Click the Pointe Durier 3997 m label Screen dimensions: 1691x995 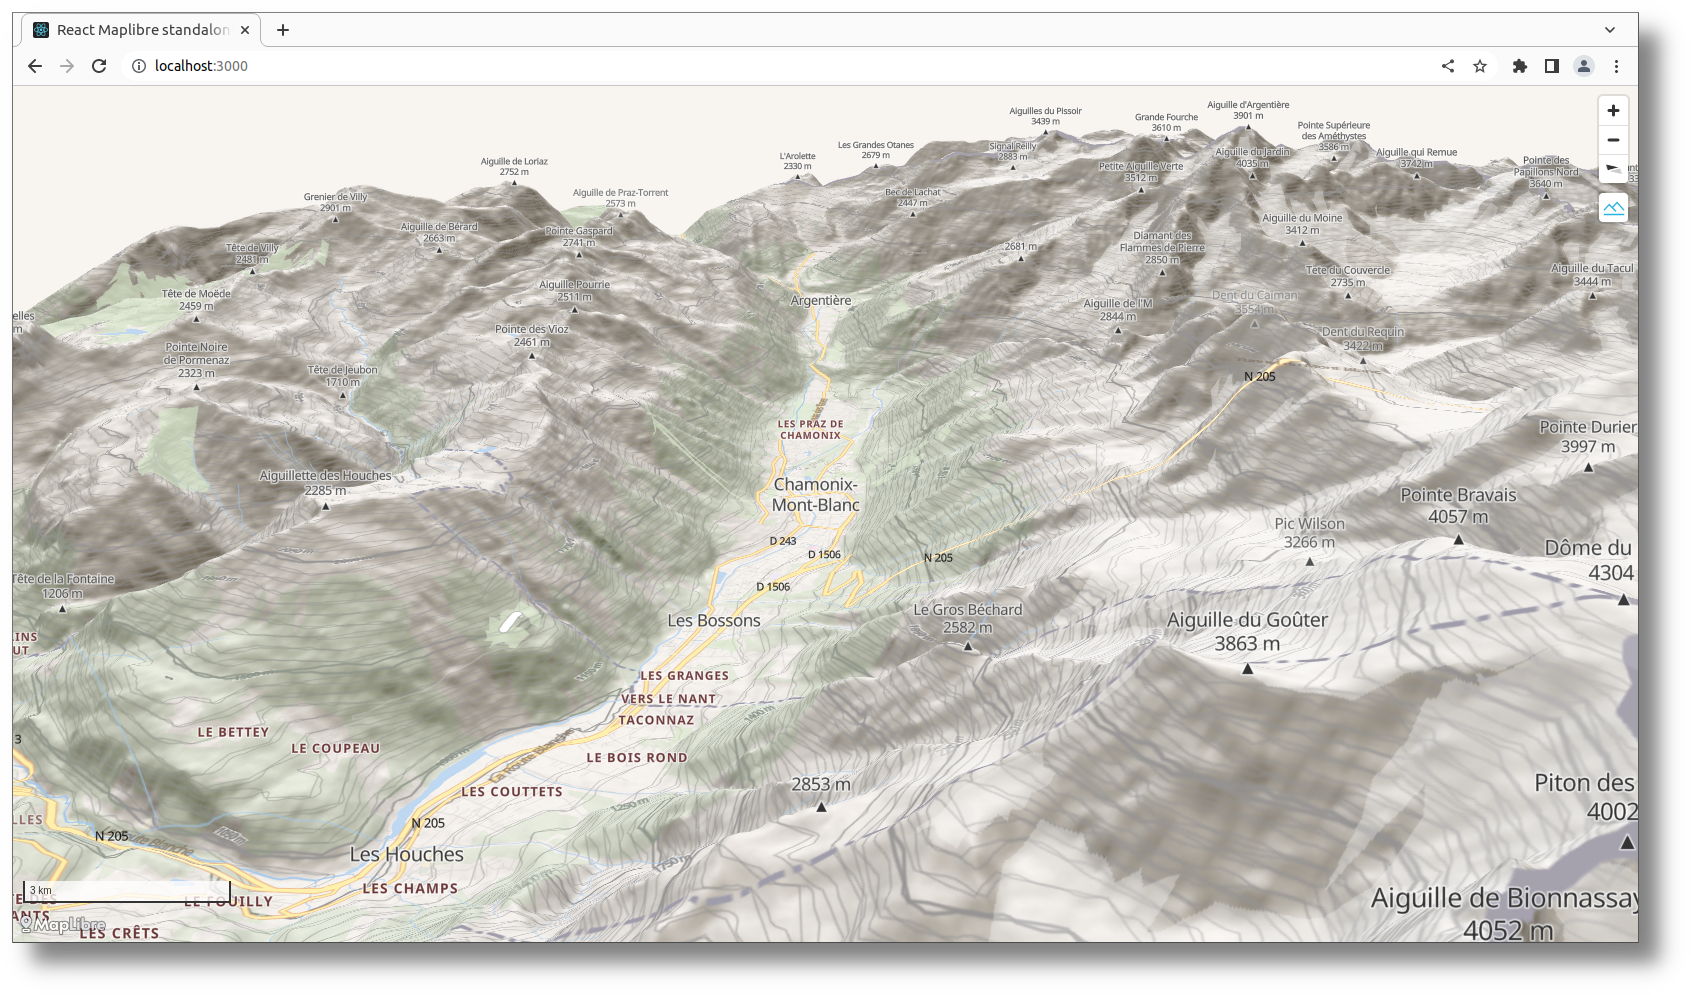pyautogui.click(x=1587, y=437)
